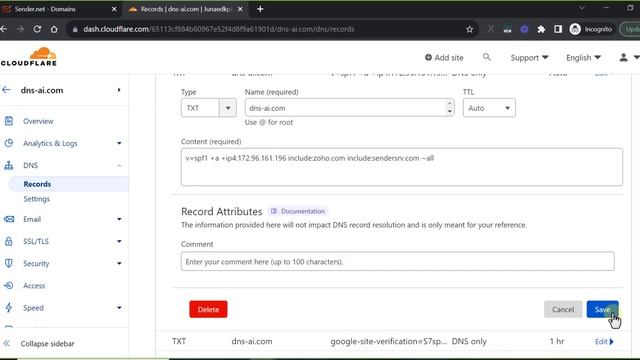Go forward in browser history

[20, 29]
